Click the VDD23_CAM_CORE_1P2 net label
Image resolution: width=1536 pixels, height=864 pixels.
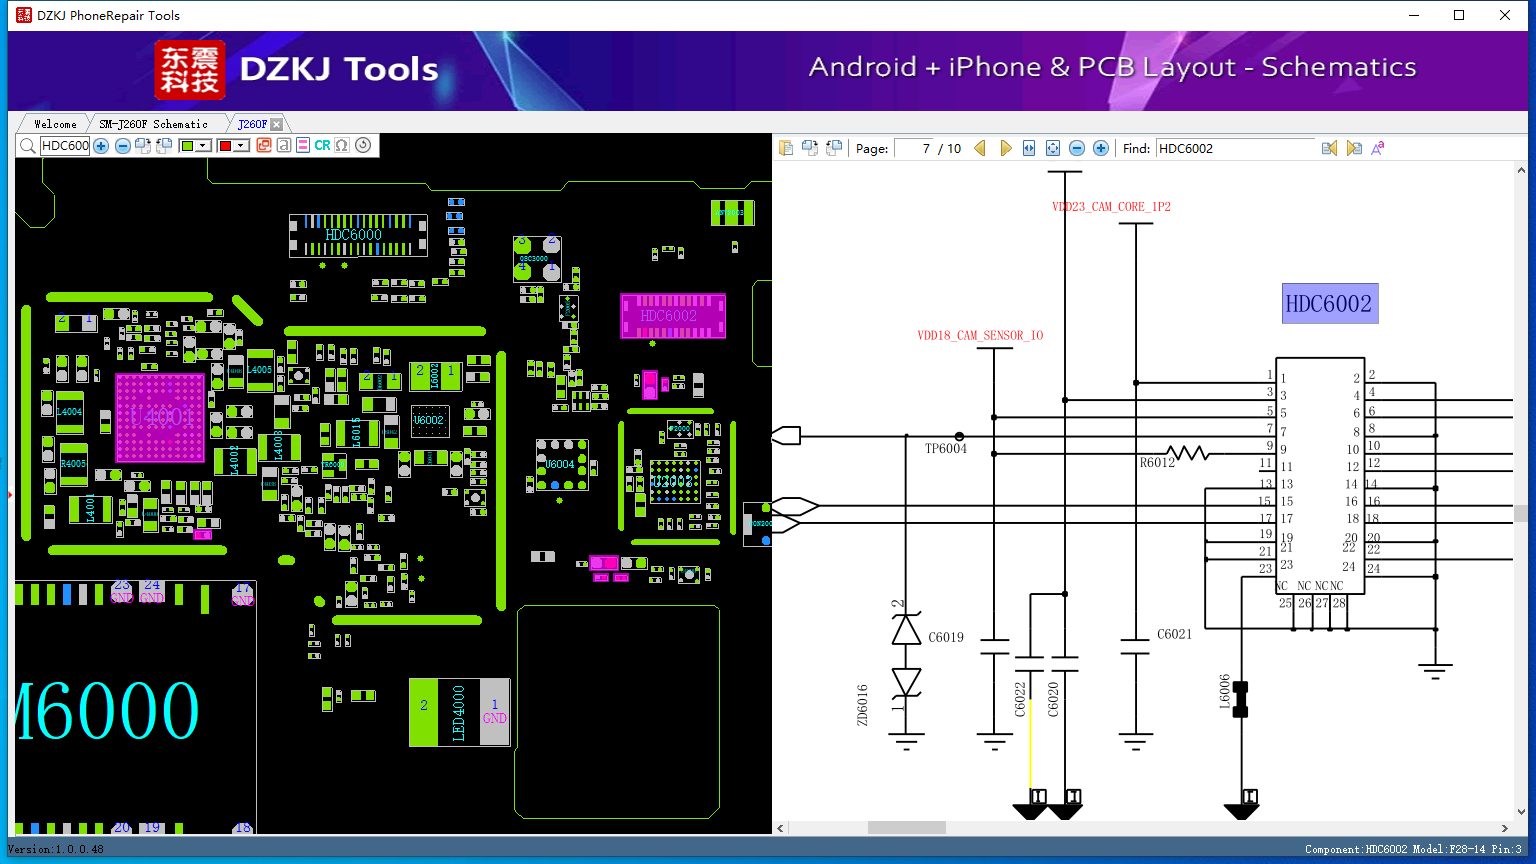click(x=1111, y=207)
